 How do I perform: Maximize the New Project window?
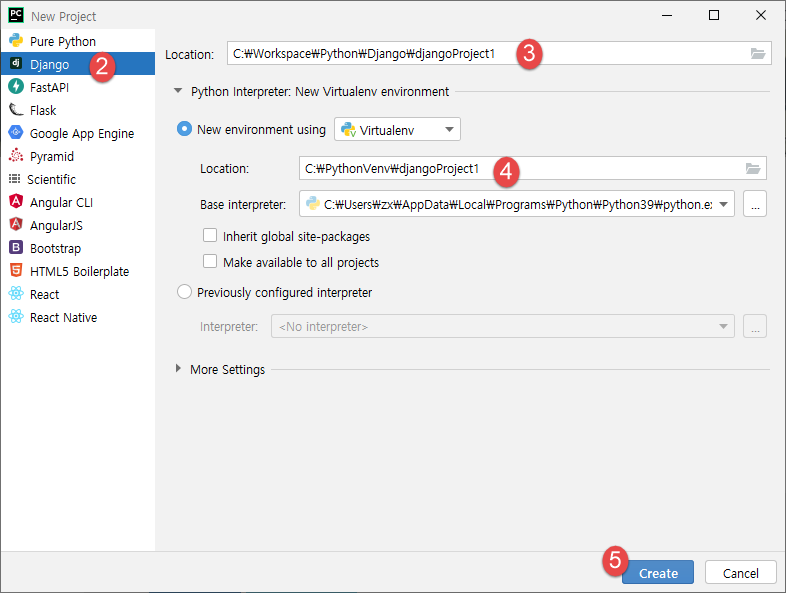[714, 16]
